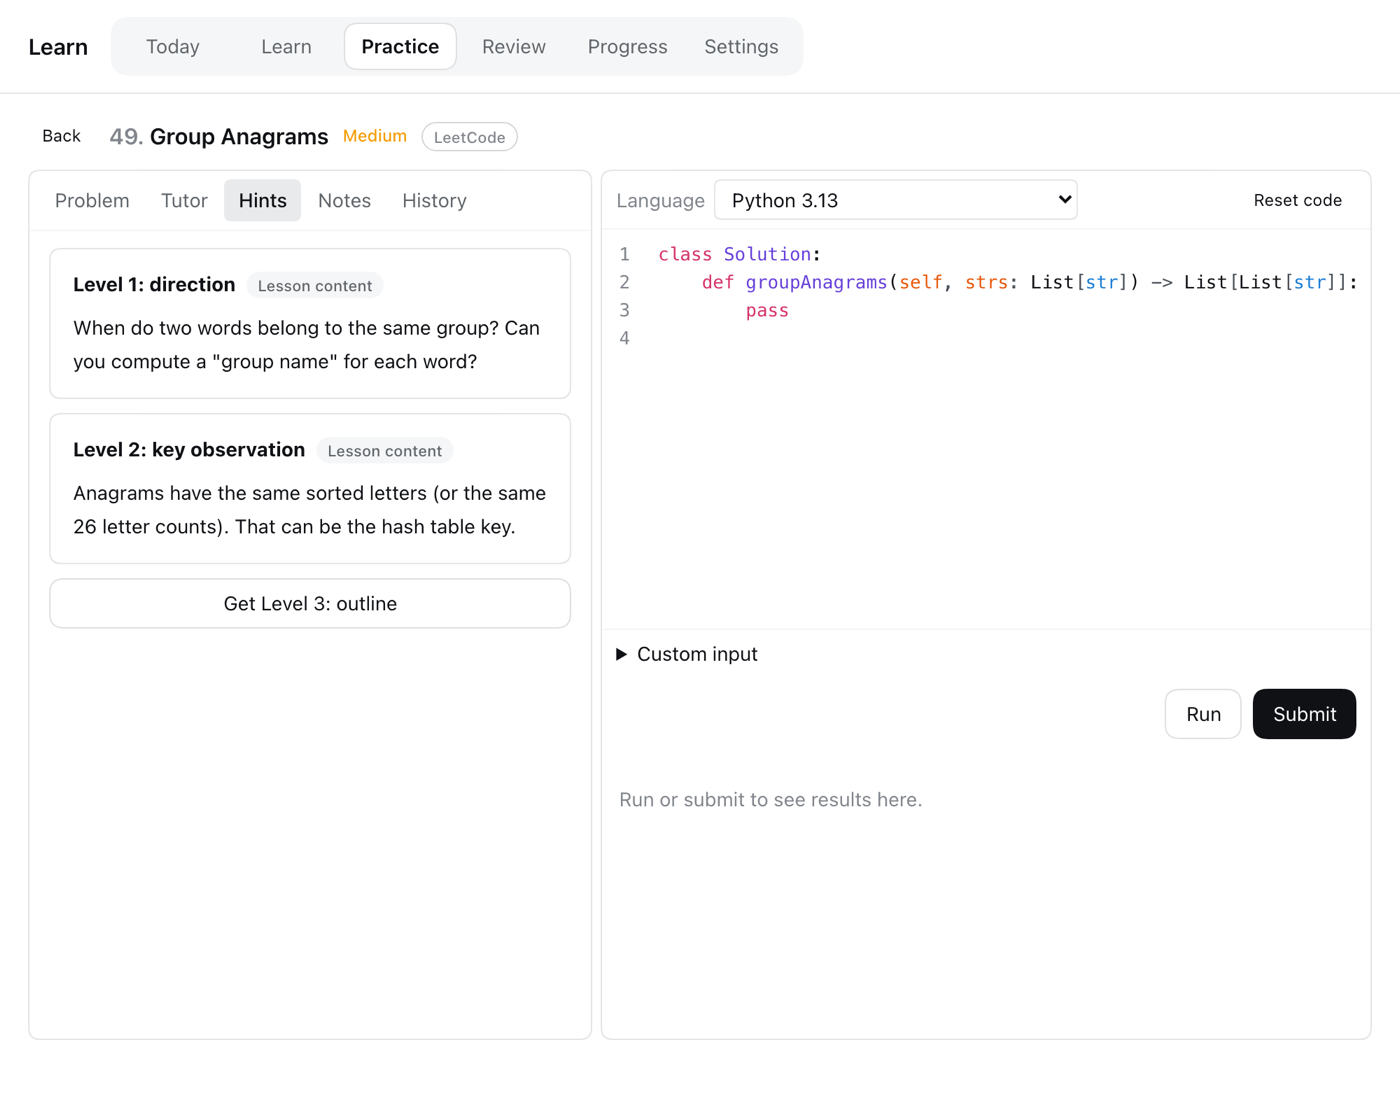Open the Today tab

pyautogui.click(x=173, y=47)
